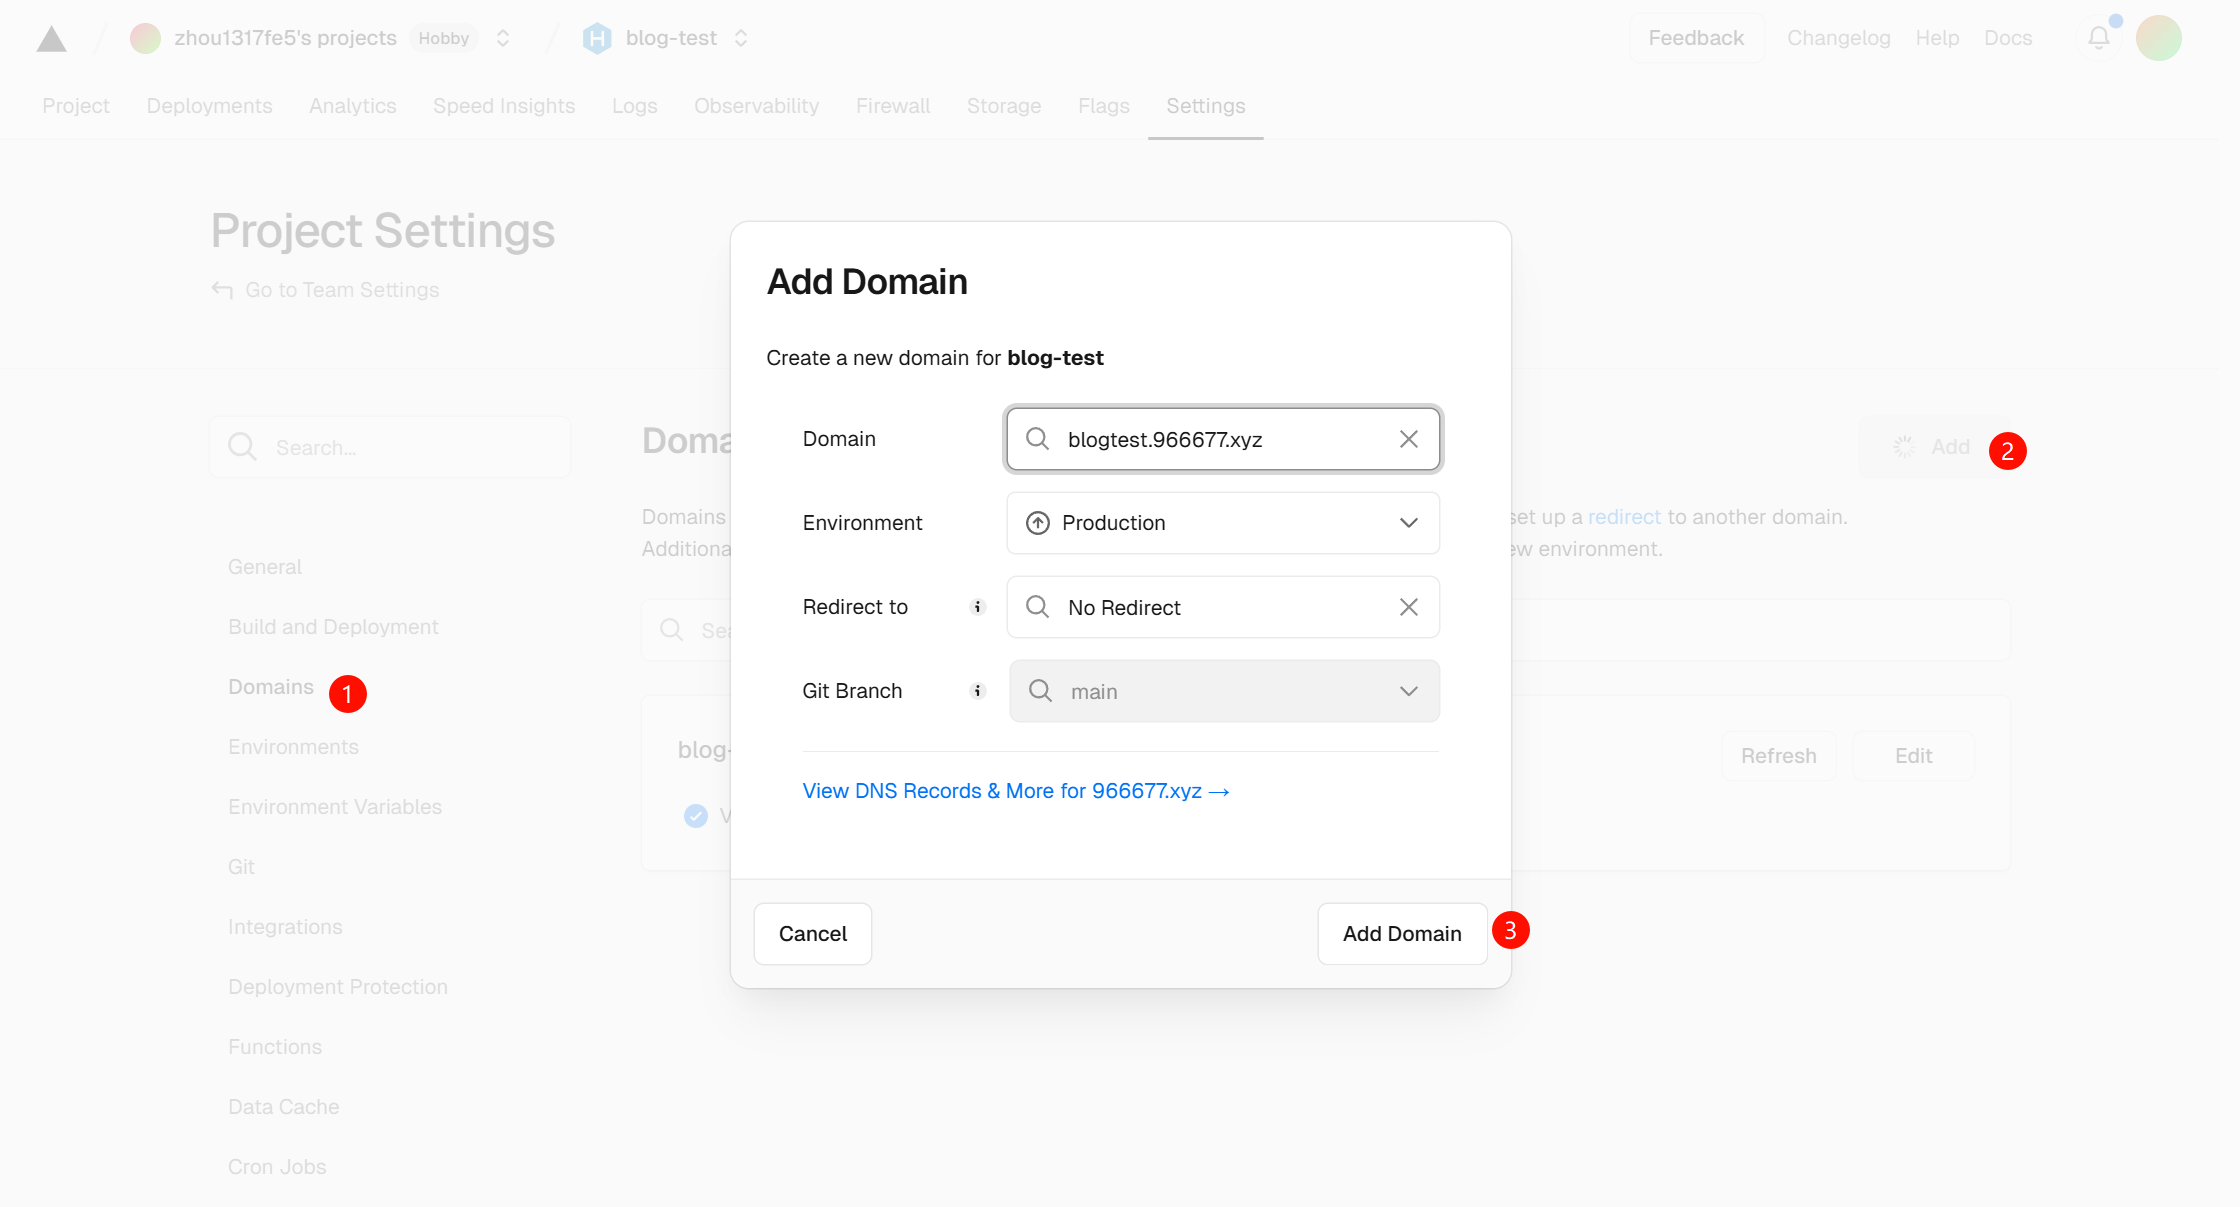Click the back arrow beside Go to Team Settings

222,290
